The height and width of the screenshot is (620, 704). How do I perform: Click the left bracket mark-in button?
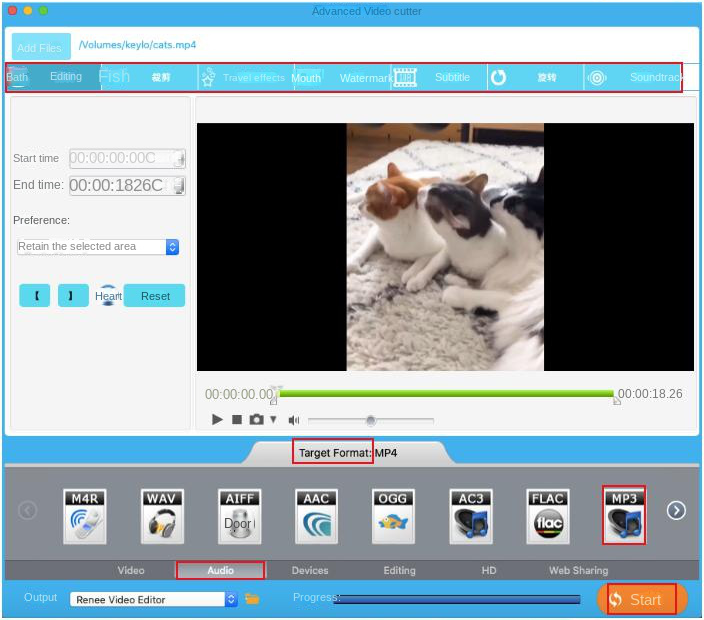pos(35,295)
